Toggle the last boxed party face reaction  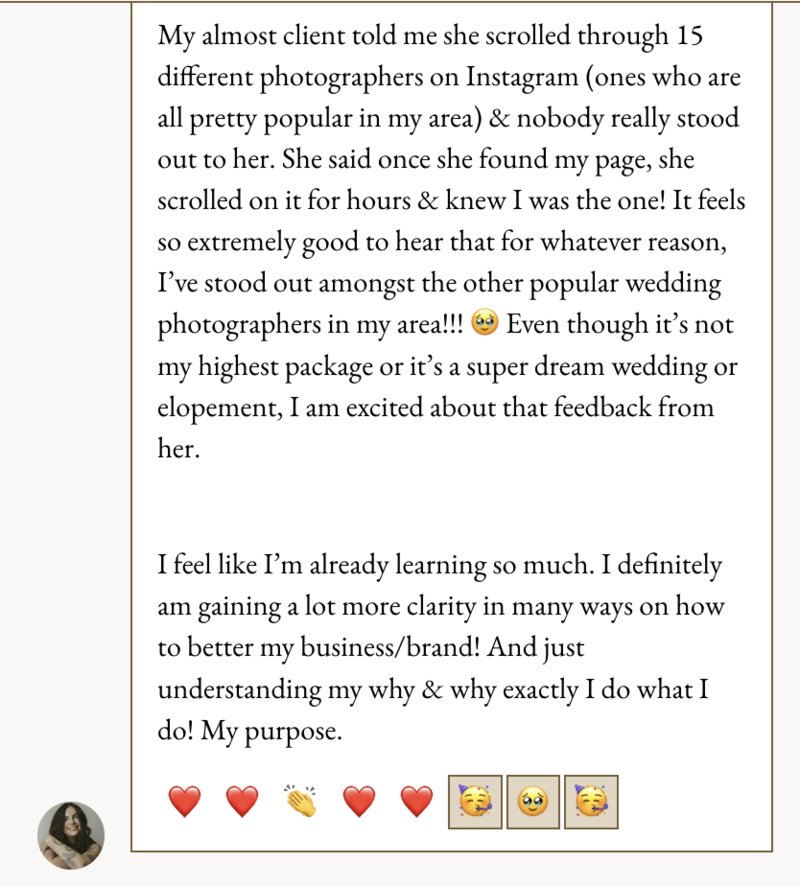591,802
